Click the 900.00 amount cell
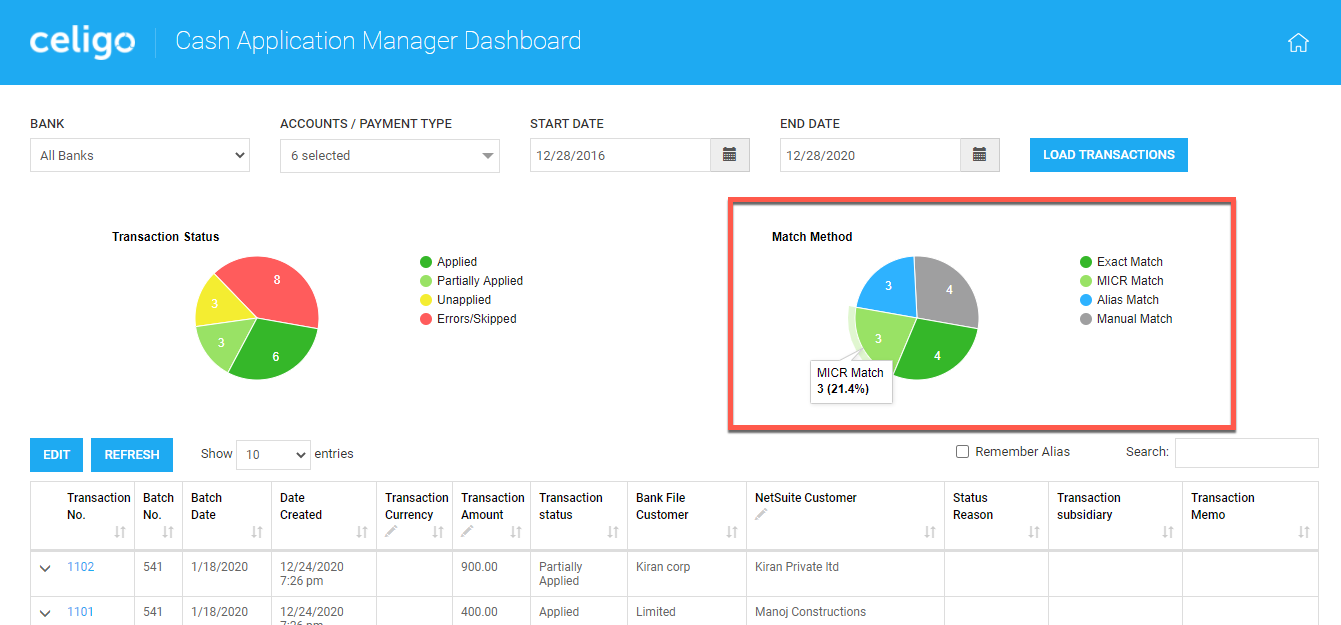 pyautogui.click(x=491, y=574)
